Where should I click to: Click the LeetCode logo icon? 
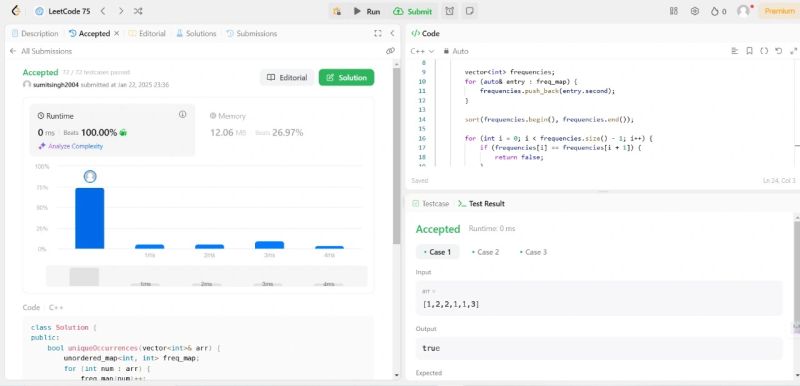(x=16, y=11)
